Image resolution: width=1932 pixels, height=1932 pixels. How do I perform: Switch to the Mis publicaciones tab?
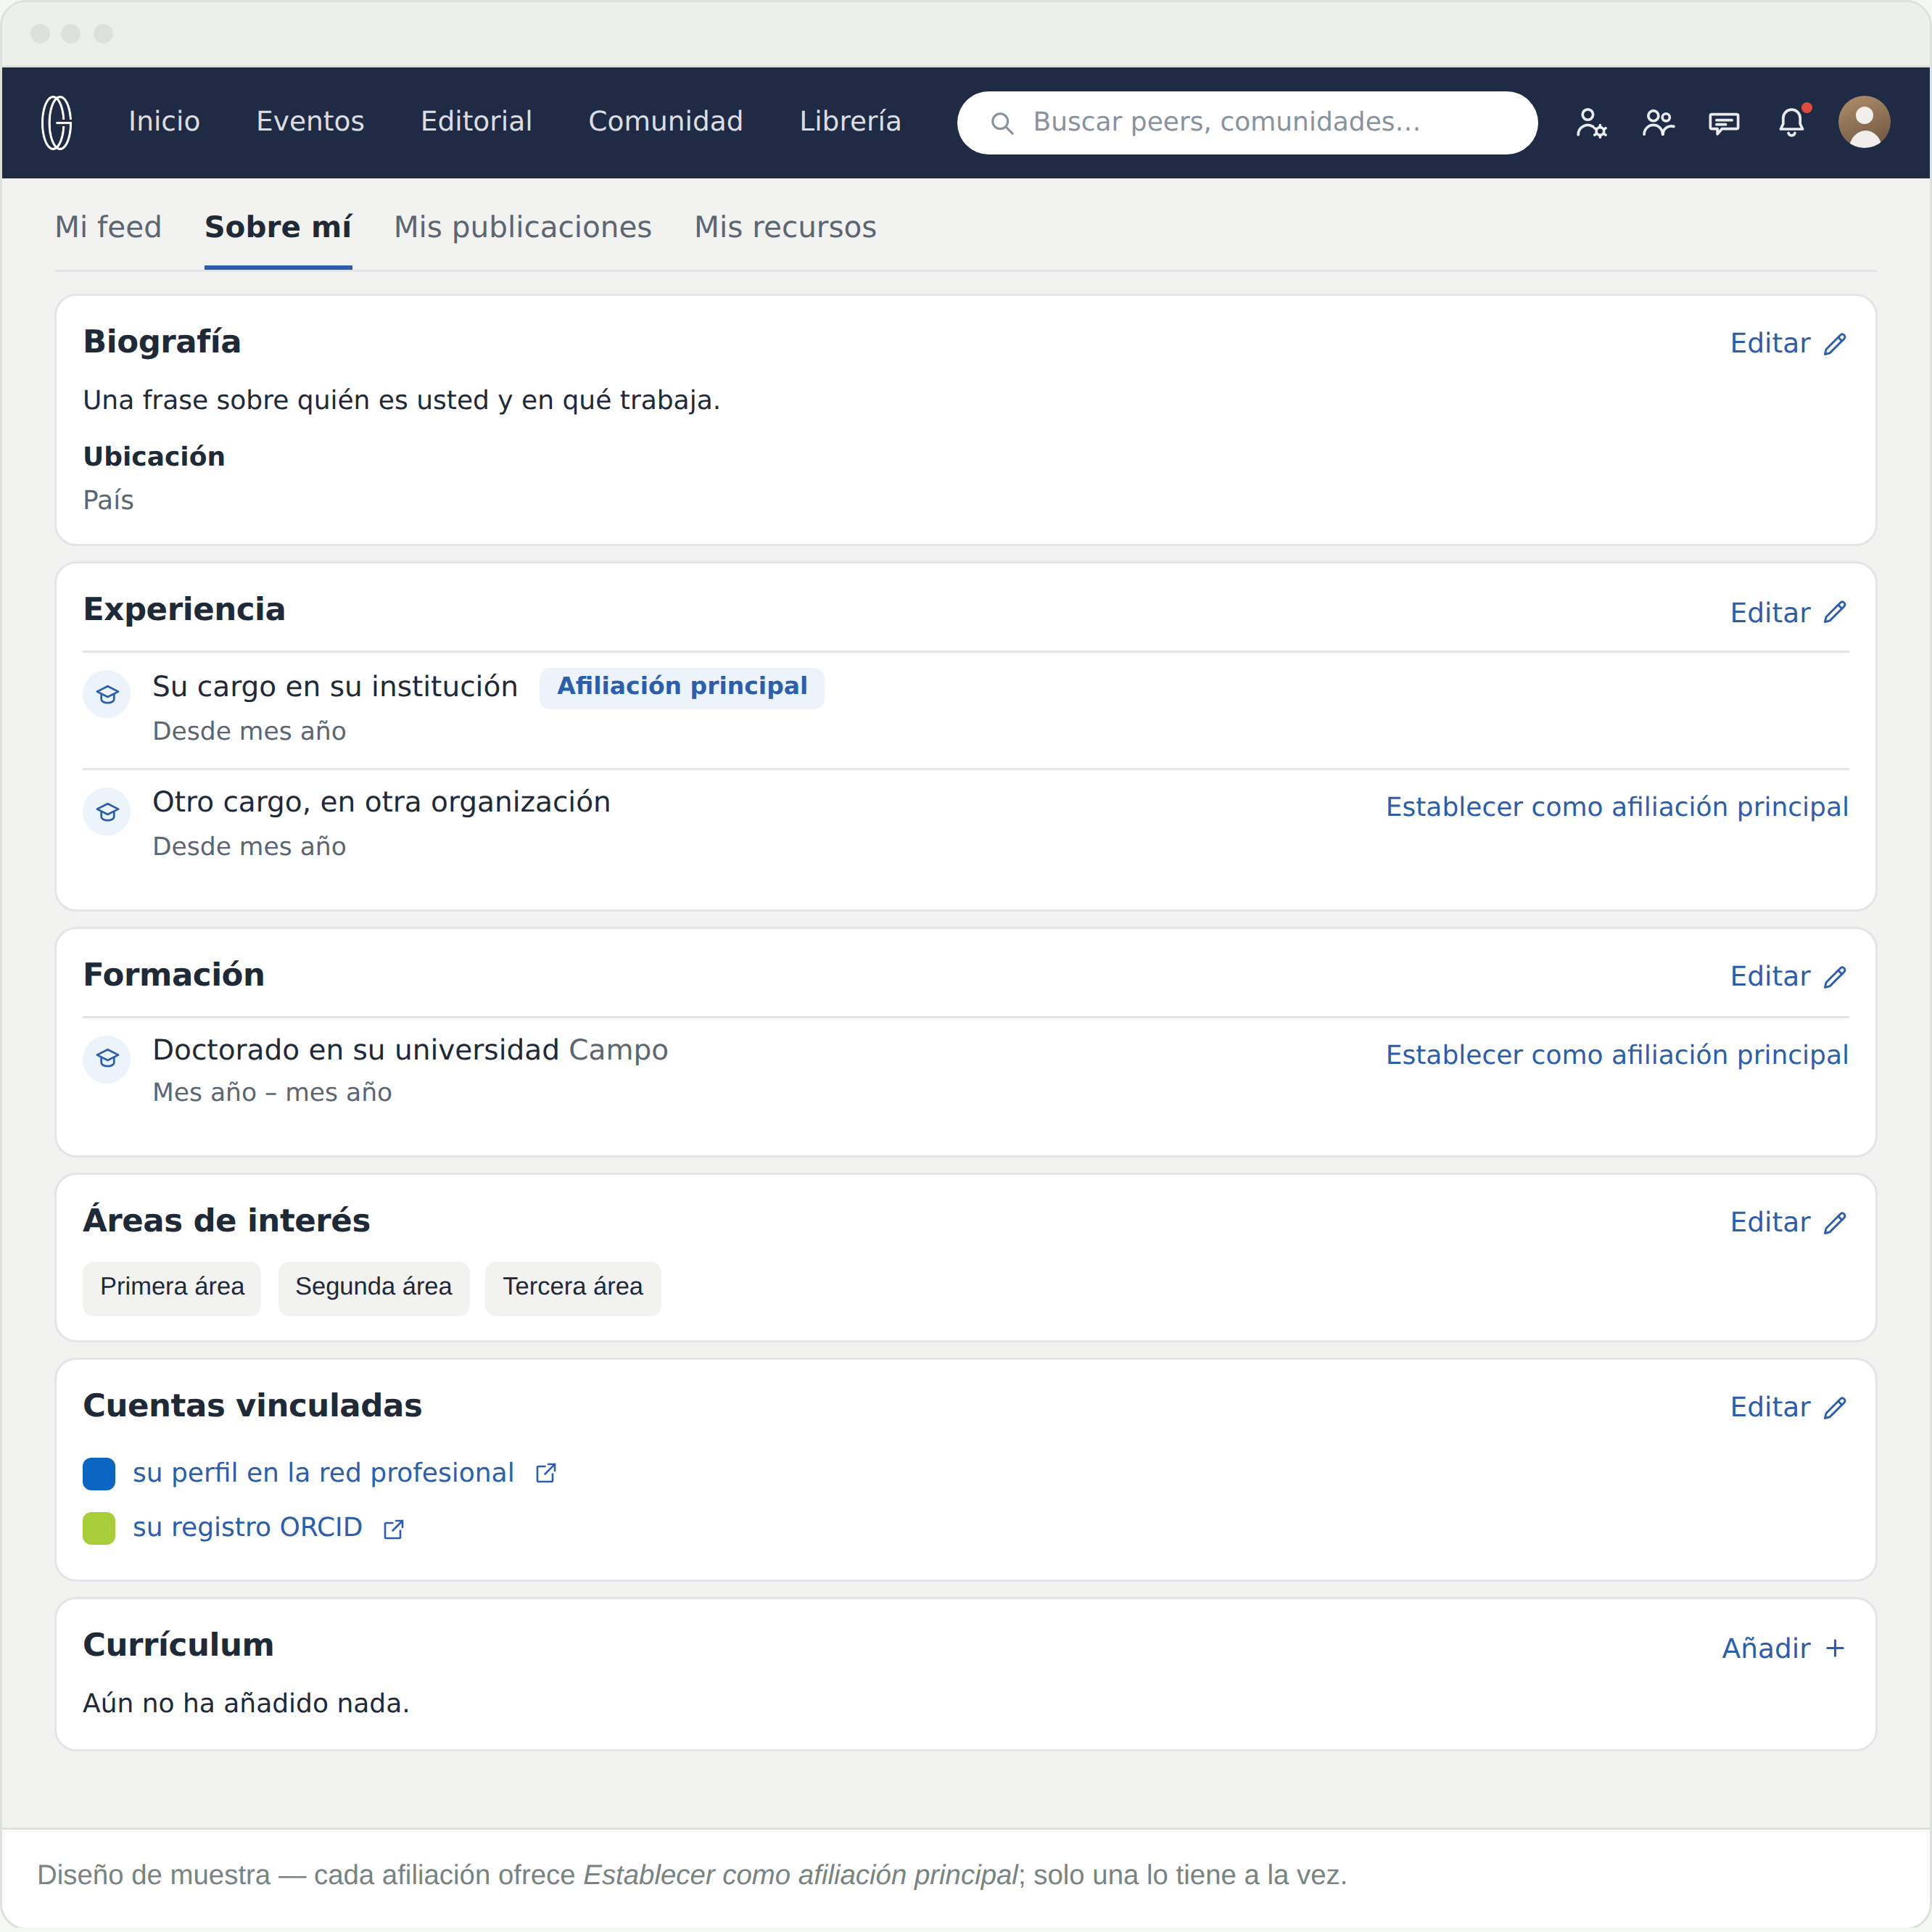pyautogui.click(x=523, y=227)
